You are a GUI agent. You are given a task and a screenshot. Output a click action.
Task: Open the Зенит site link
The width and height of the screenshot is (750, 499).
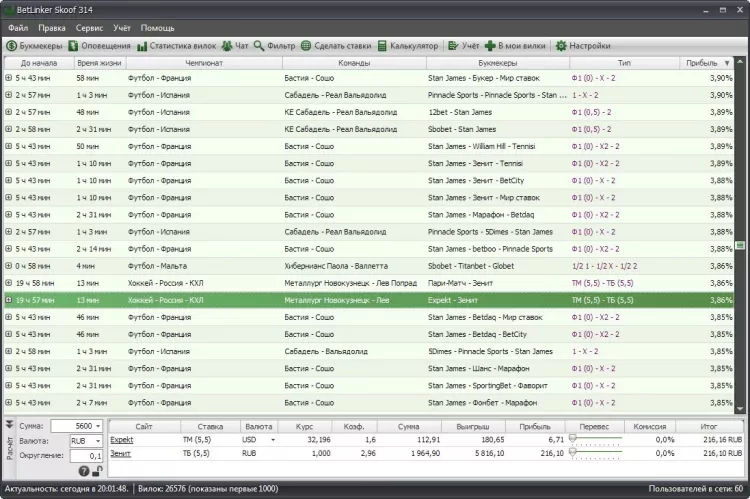click(x=120, y=453)
